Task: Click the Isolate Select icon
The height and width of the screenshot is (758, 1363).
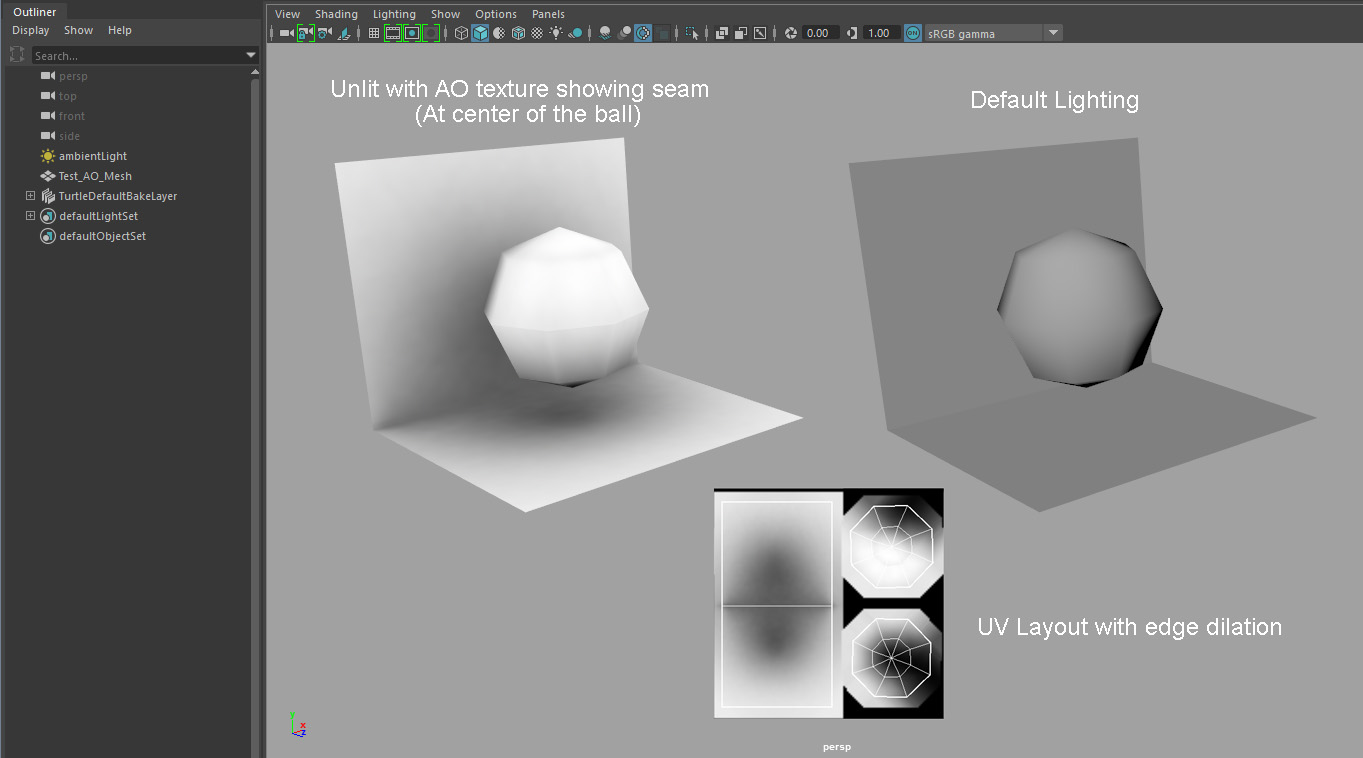Action: click(691, 33)
